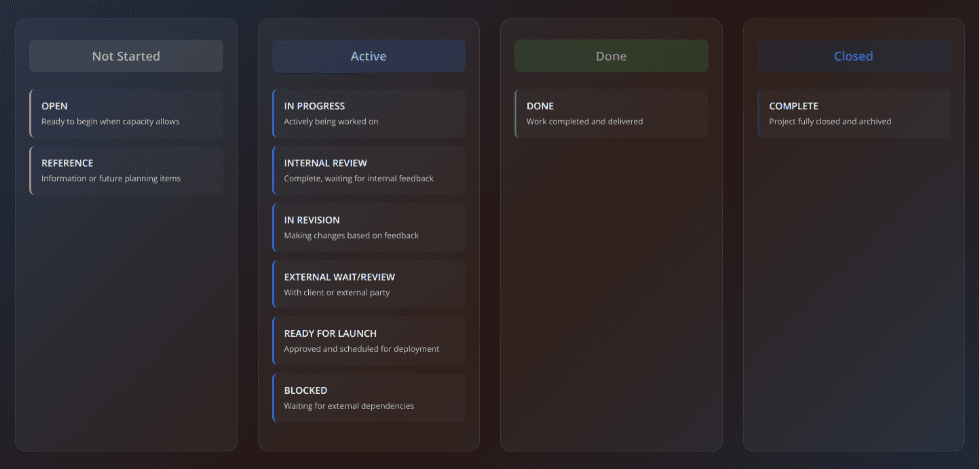Click the DONE status card
The height and width of the screenshot is (469, 979).
611,113
